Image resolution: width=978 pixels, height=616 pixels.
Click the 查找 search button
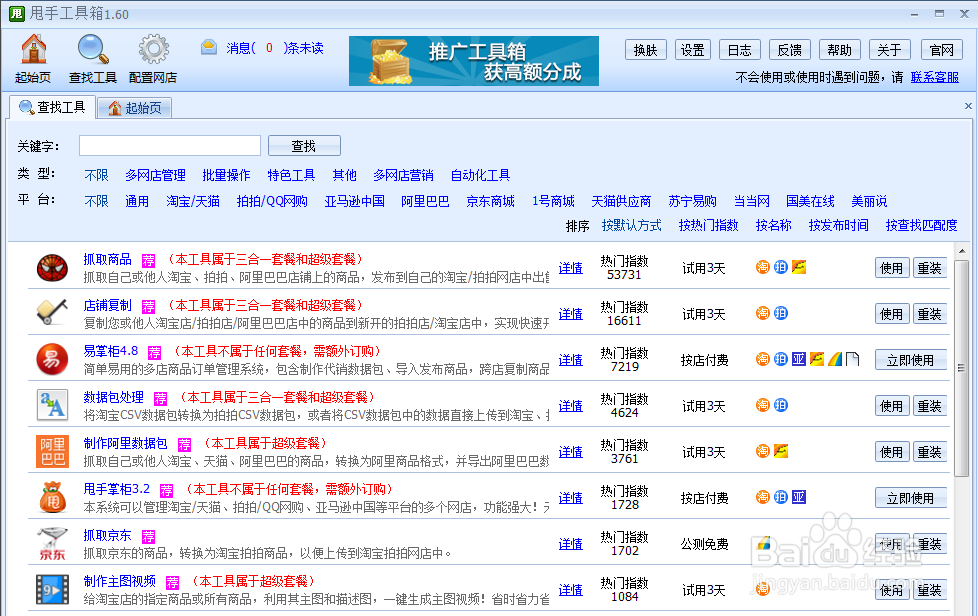[x=304, y=145]
